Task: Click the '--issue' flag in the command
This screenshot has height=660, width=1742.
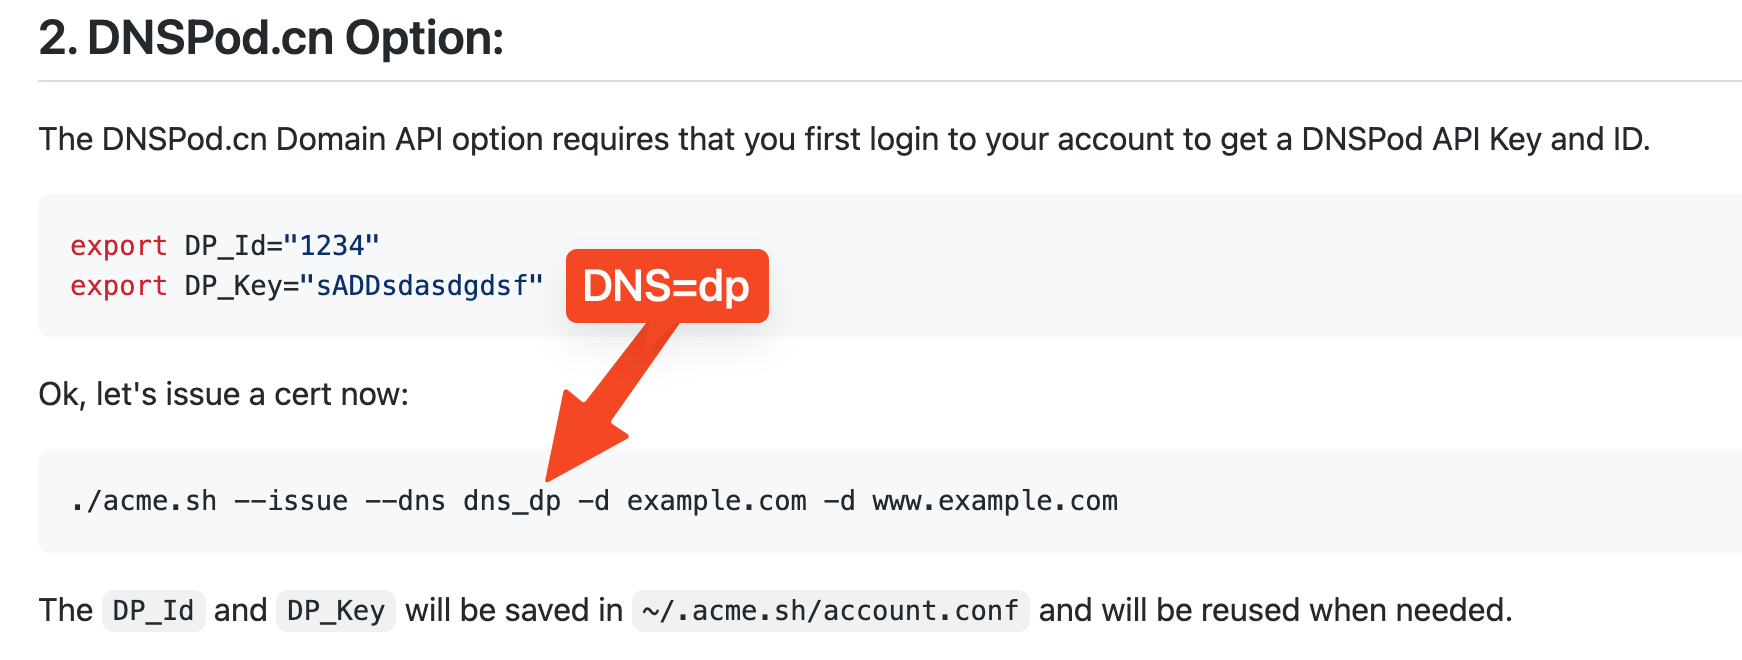Action: coord(291,501)
